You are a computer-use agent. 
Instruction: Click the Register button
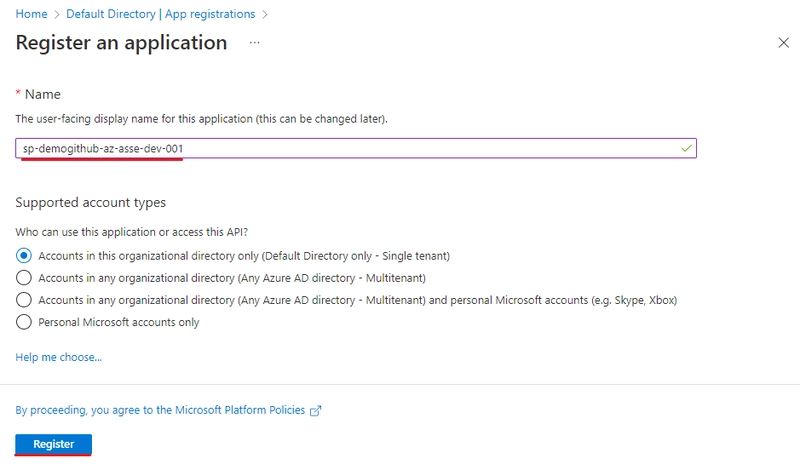coord(54,444)
